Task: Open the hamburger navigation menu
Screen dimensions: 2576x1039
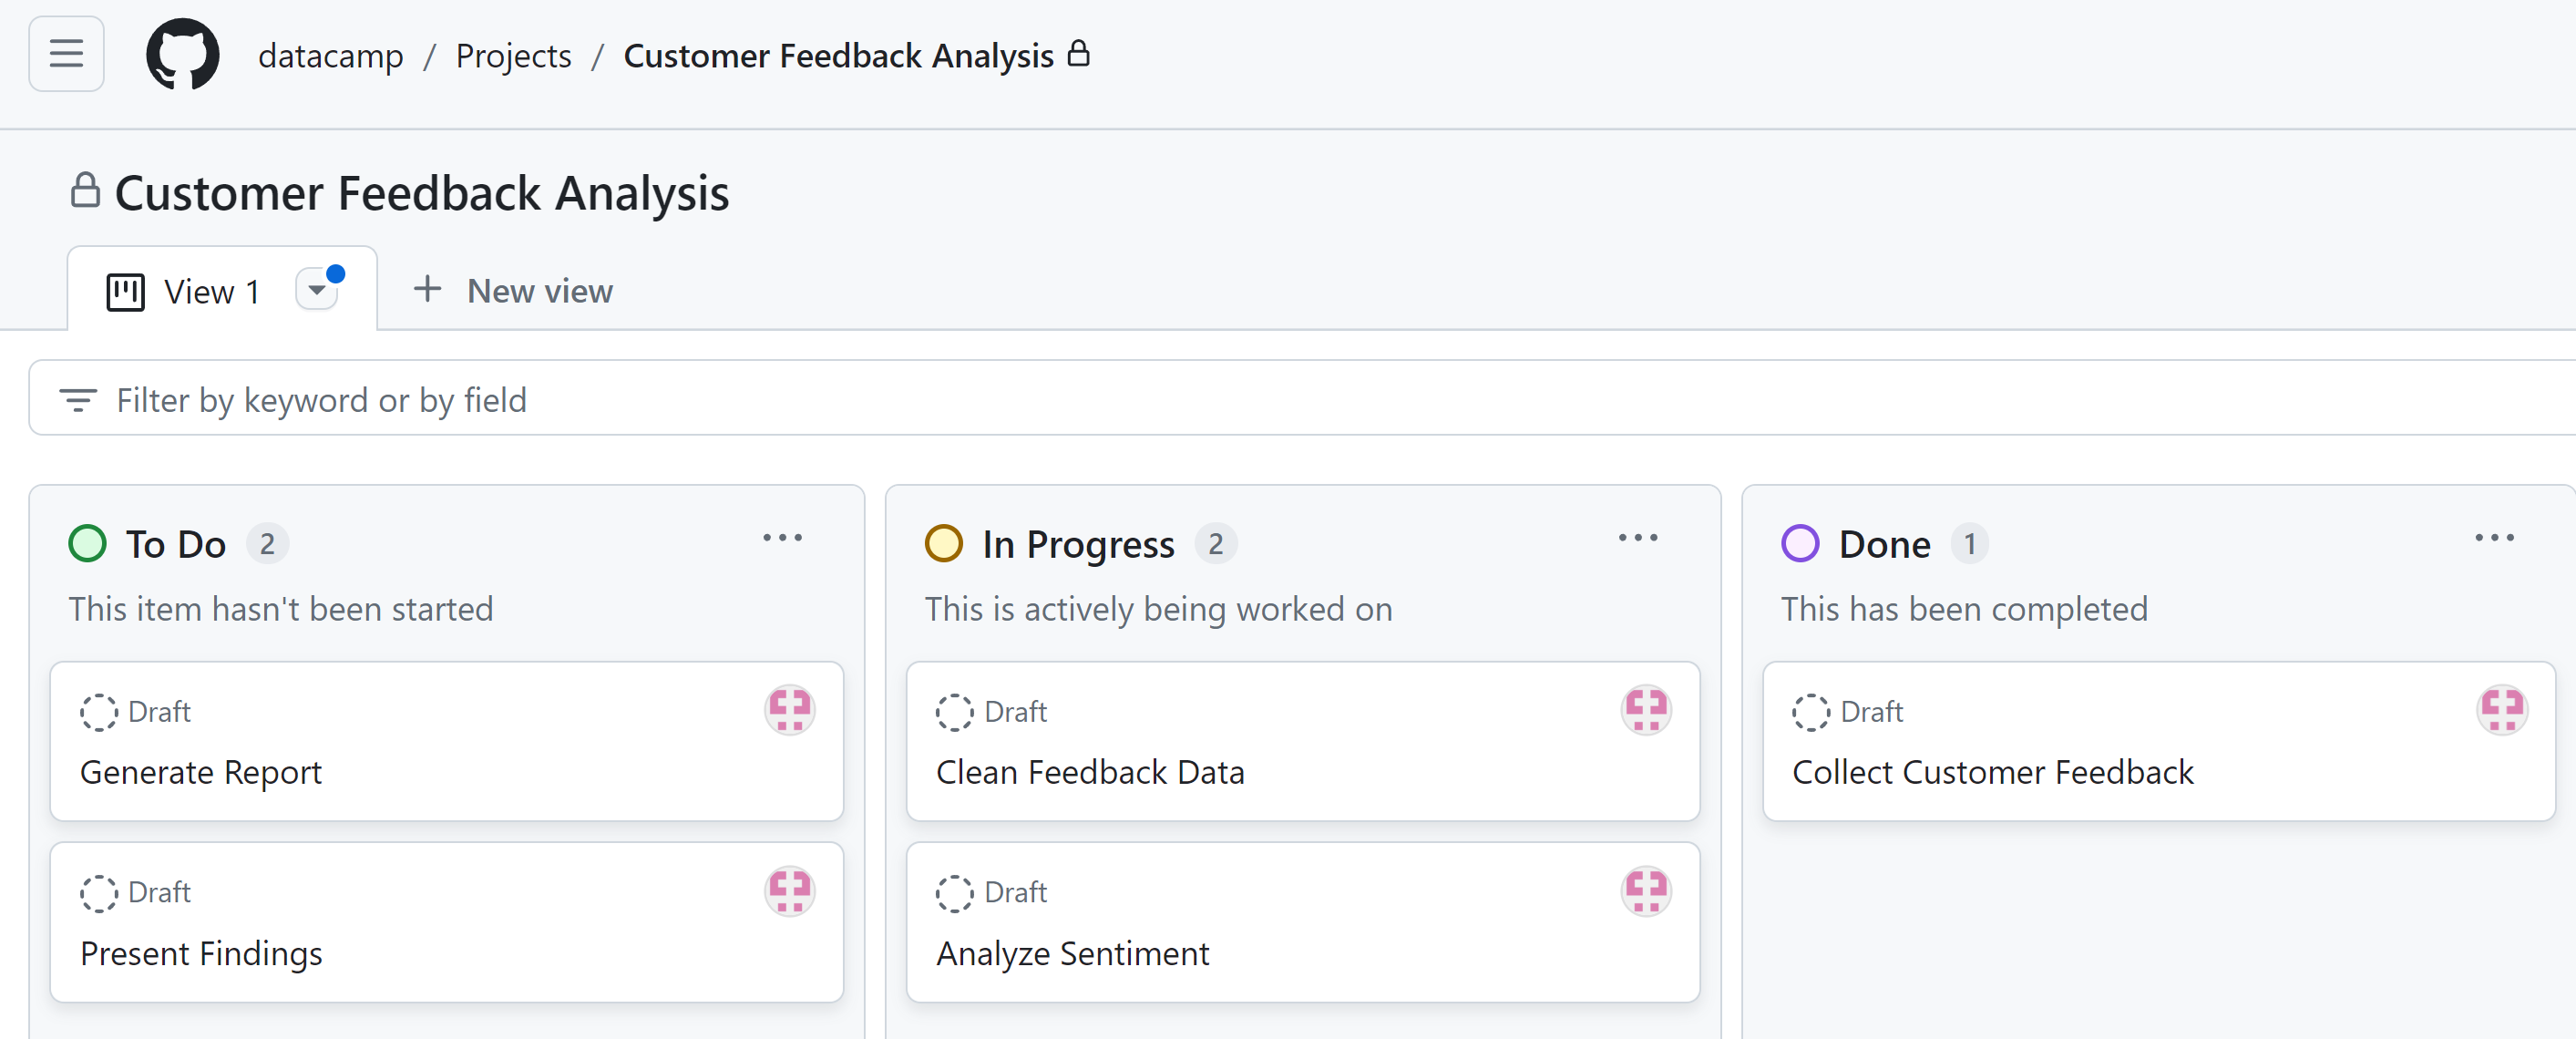Action: pos(66,54)
